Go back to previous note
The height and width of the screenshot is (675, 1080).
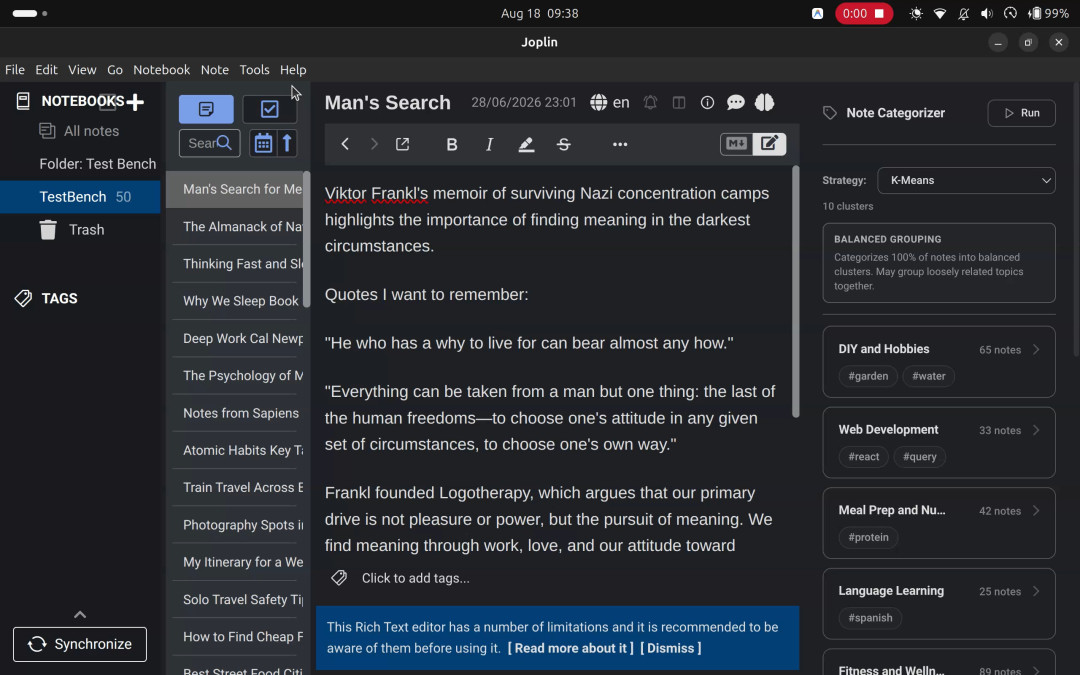(x=345, y=144)
